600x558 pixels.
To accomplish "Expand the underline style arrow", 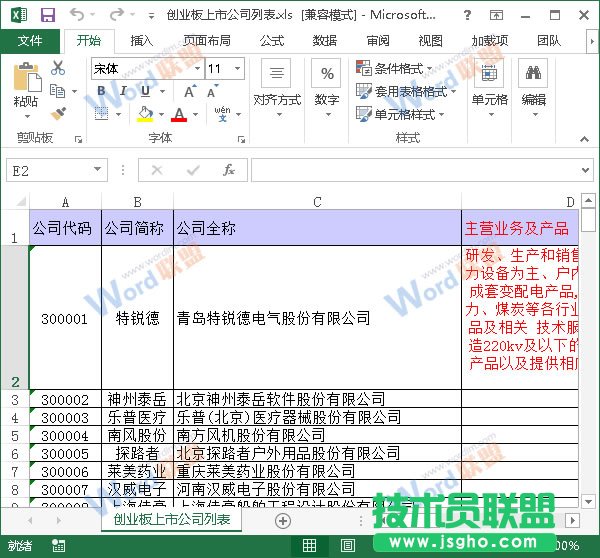I will [163, 91].
